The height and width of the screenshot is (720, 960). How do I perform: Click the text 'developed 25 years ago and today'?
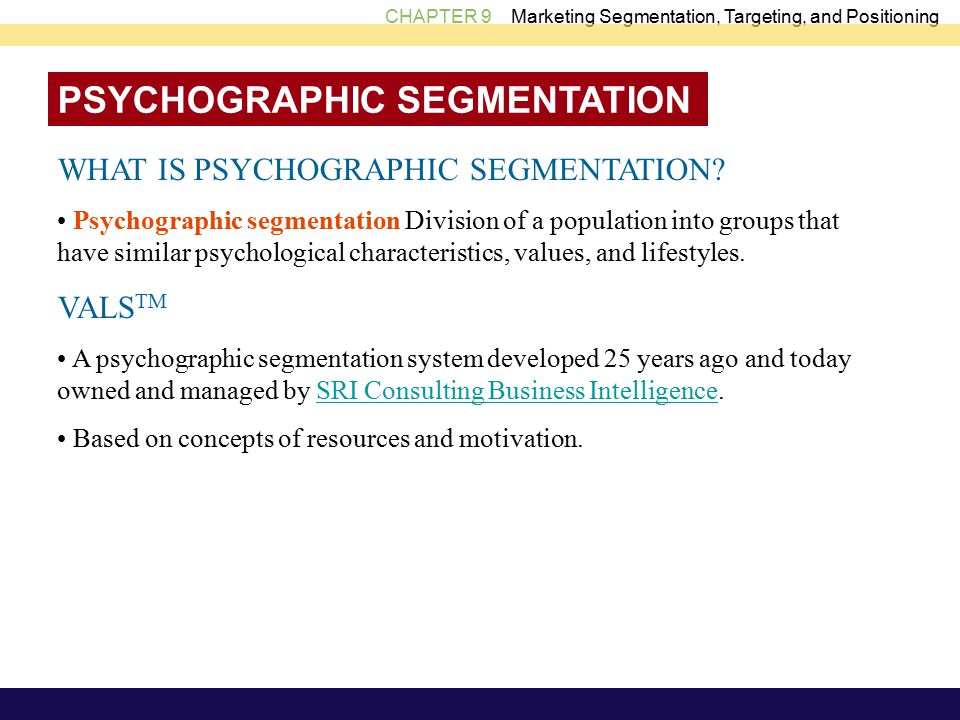(x=669, y=359)
